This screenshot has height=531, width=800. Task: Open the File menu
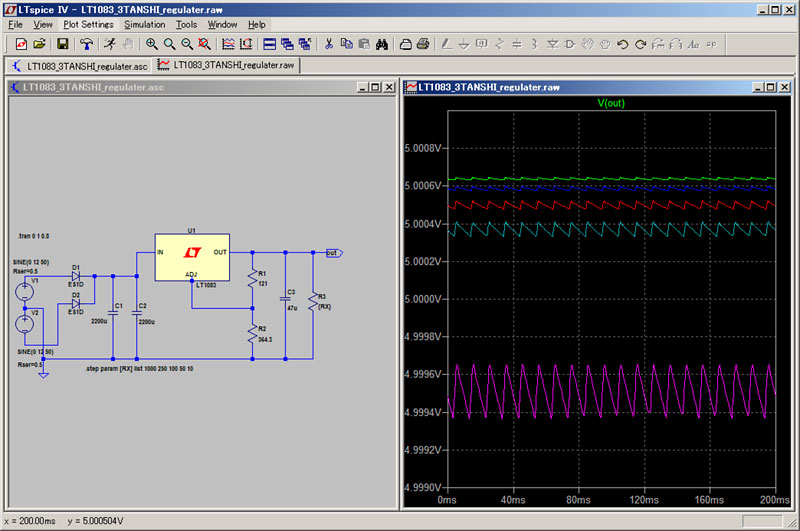click(15, 24)
